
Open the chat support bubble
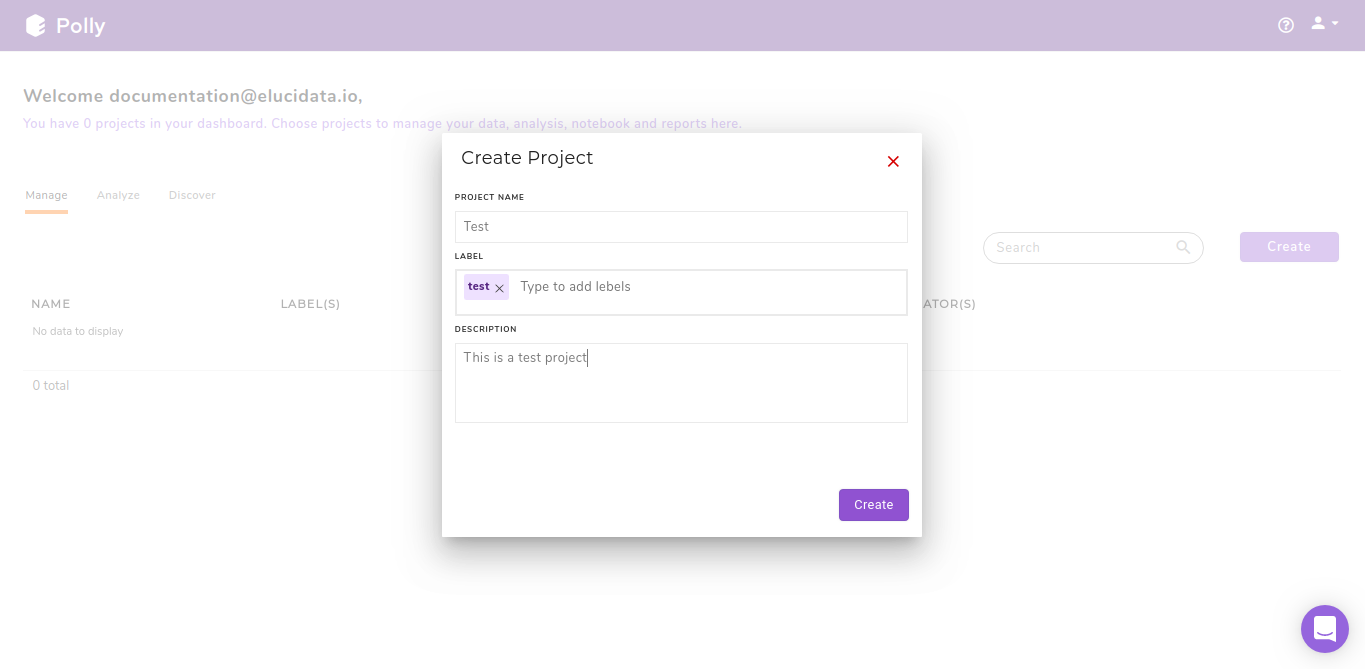tap(1324, 628)
